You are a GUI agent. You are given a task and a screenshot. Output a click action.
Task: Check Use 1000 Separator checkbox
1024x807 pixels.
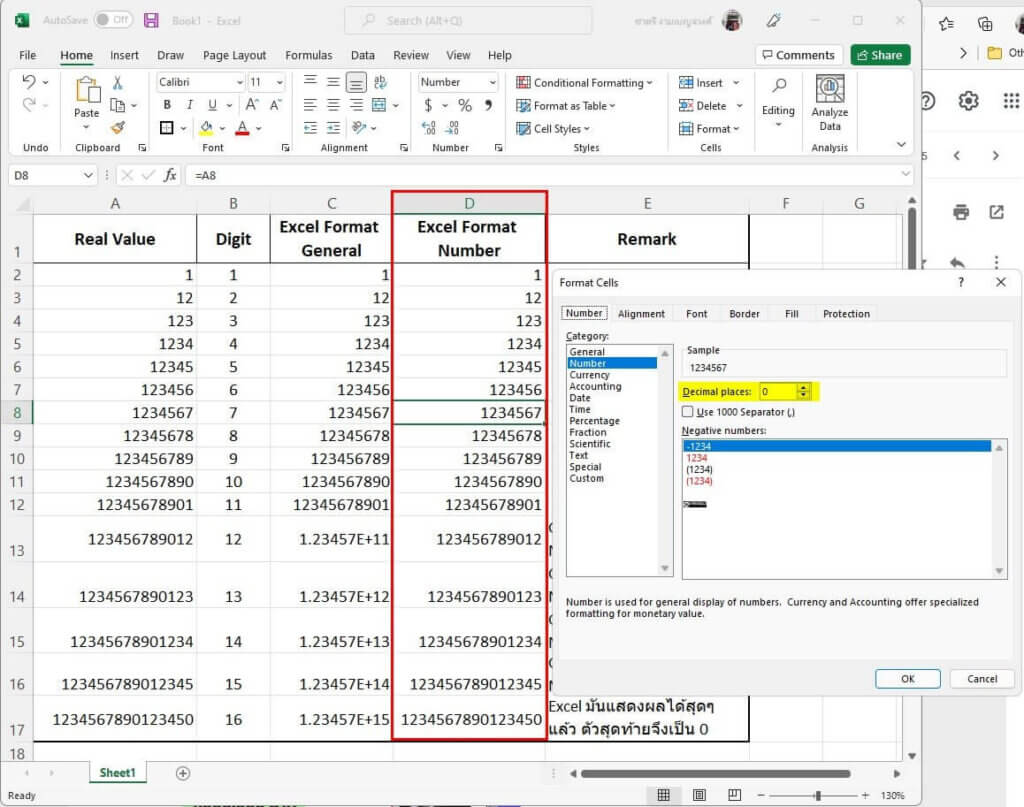pyautogui.click(x=688, y=411)
